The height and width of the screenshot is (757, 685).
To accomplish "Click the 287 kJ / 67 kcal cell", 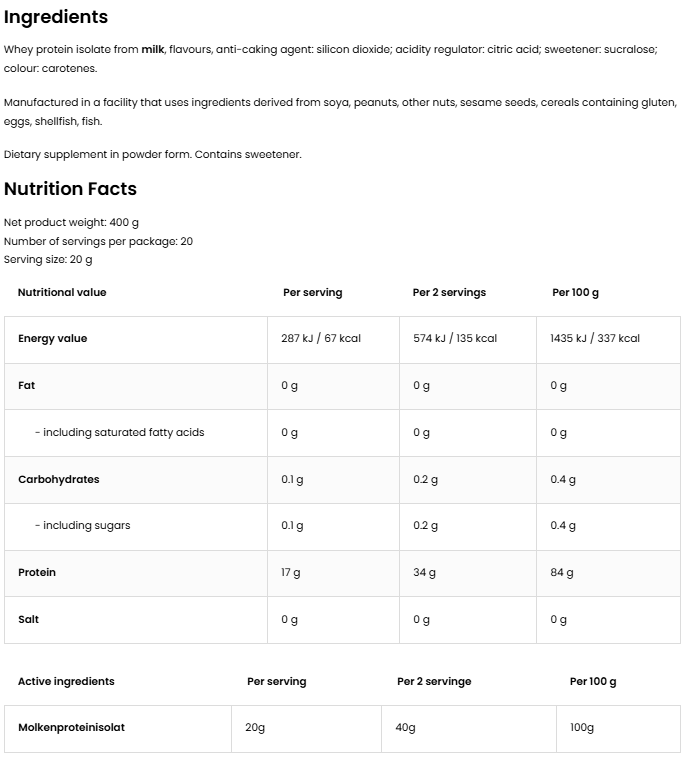I will (321, 339).
